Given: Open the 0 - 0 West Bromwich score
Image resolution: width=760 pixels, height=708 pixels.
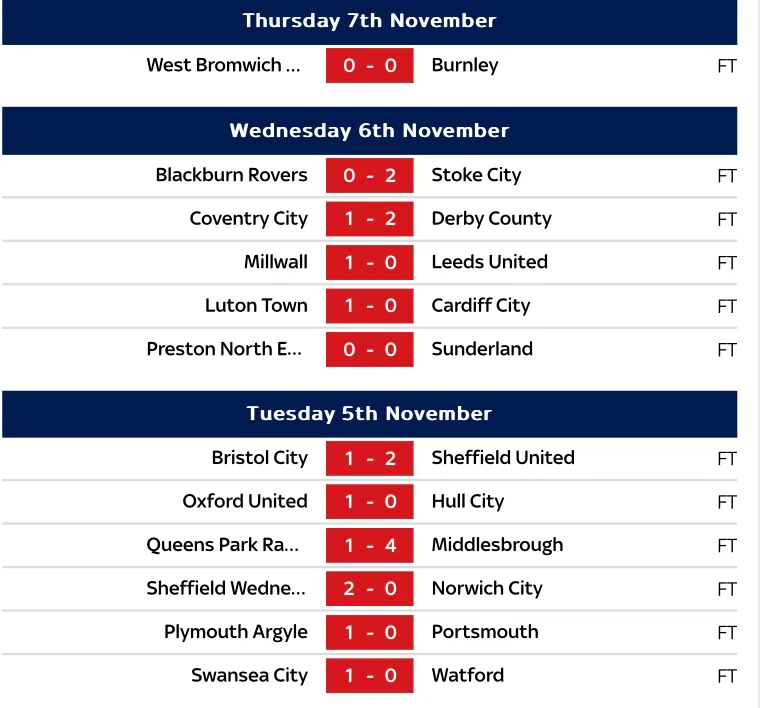Looking at the screenshot, I should (369, 66).
